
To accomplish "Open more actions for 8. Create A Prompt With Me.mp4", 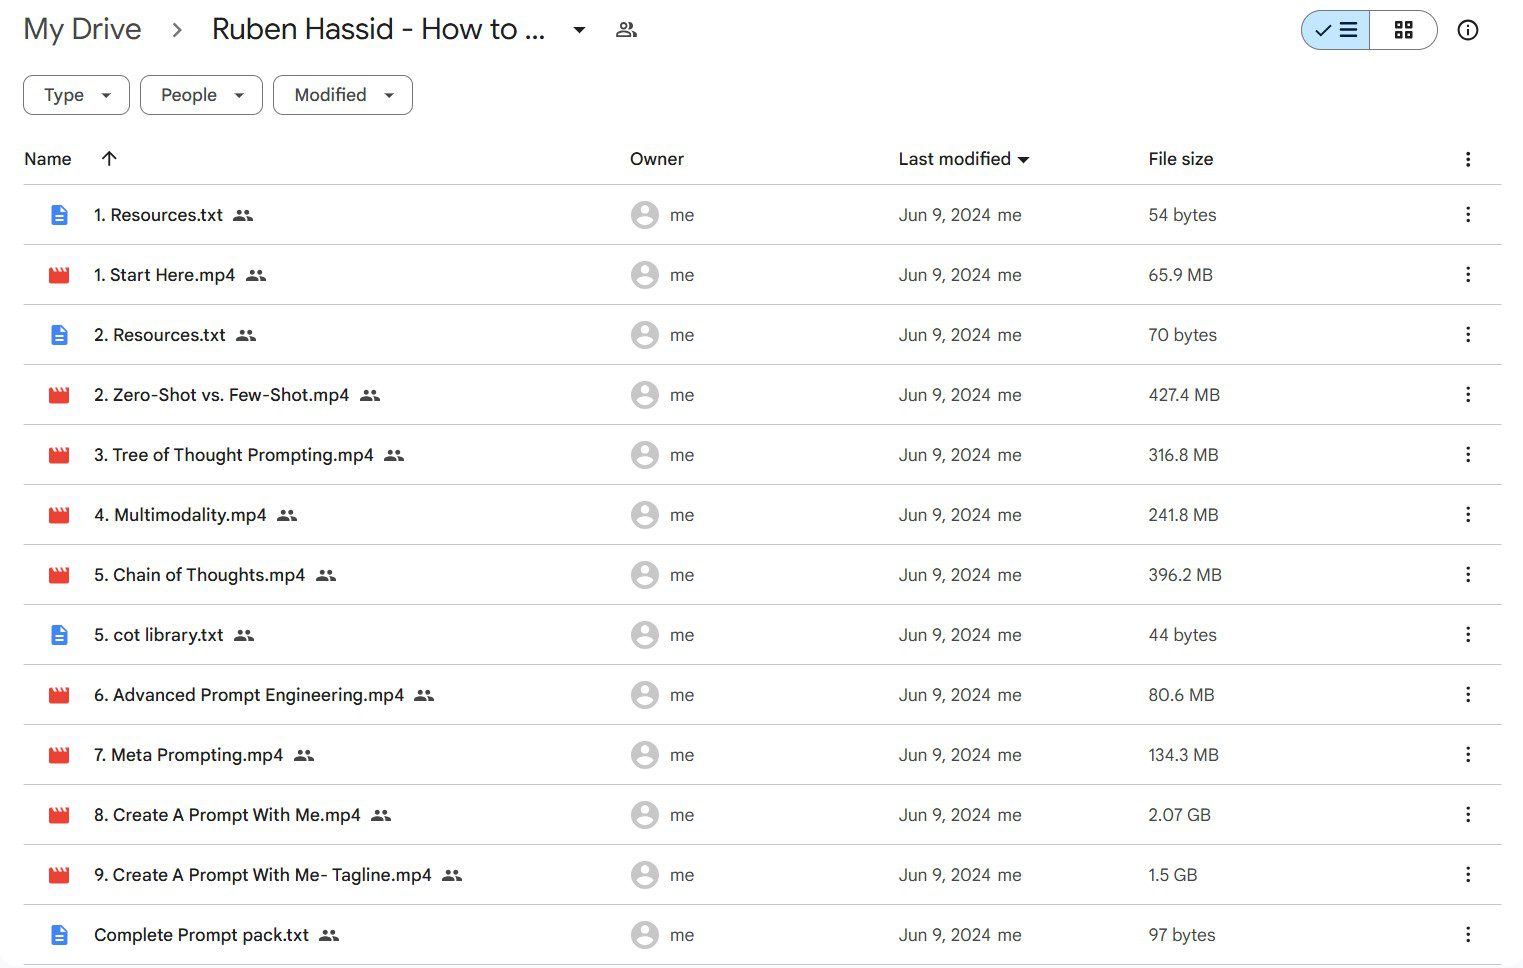I will pyautogui.click(x=1467, y=815).
